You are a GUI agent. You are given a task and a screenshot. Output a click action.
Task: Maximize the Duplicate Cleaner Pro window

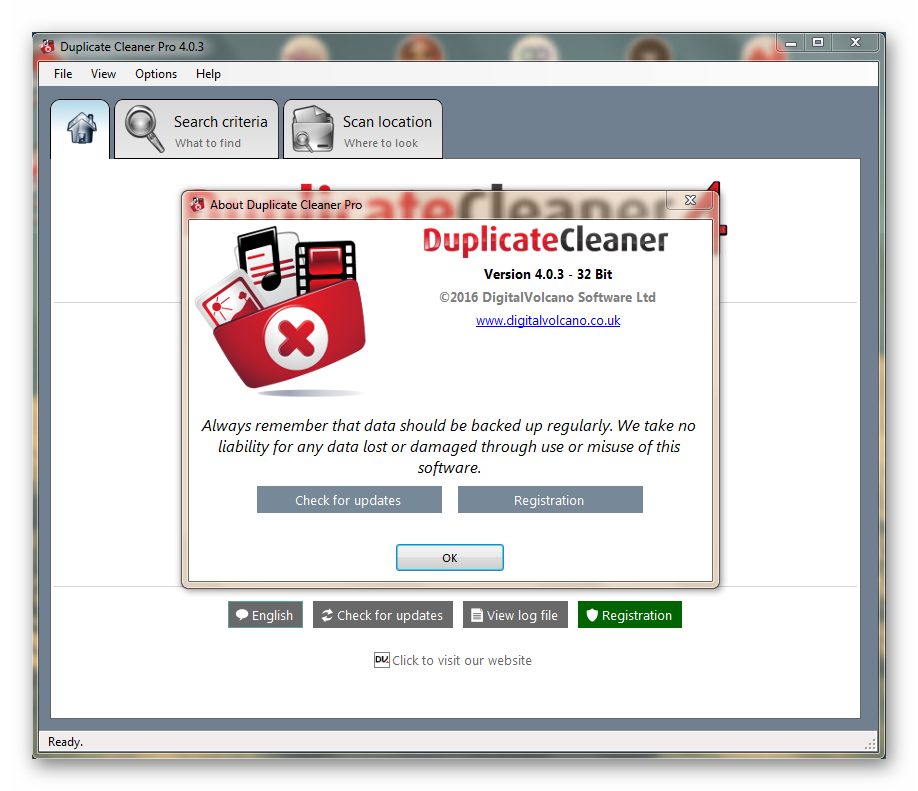click(818, 43)
